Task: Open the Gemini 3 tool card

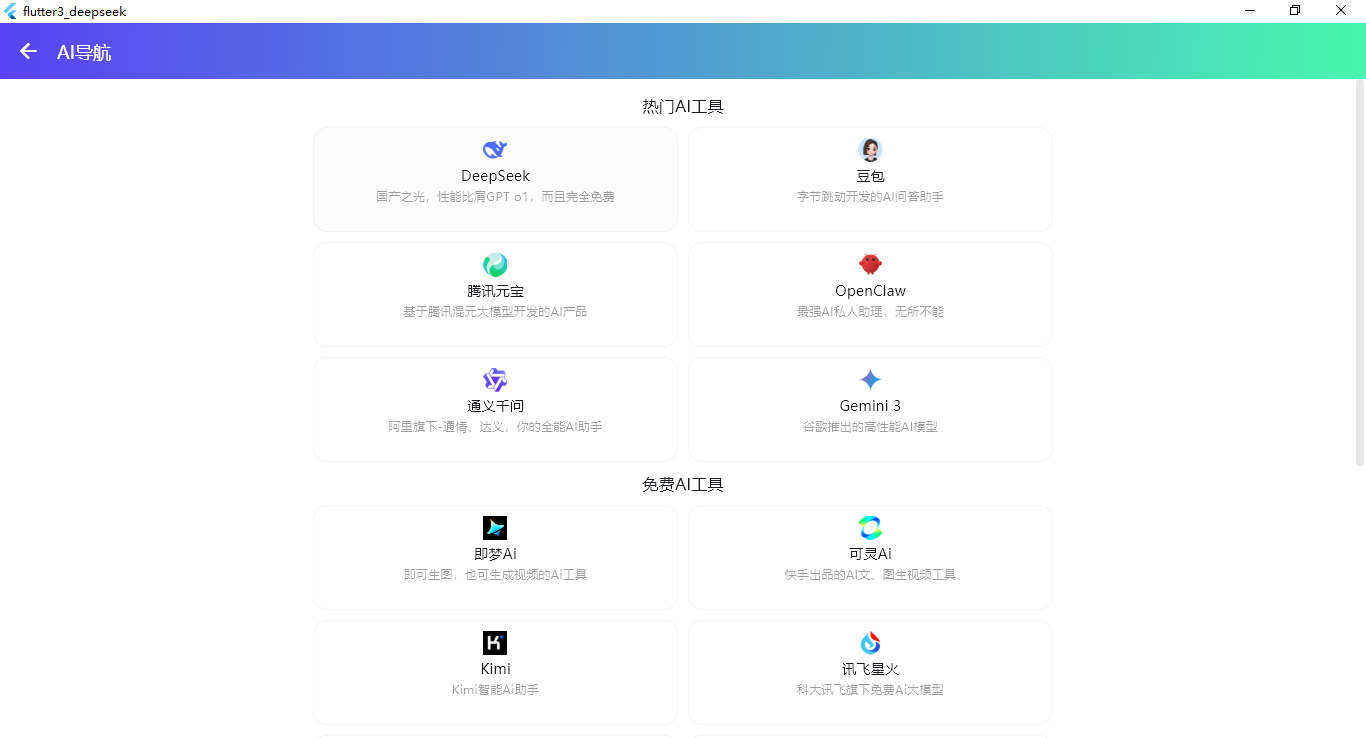Action: click(x=870, y=409)
